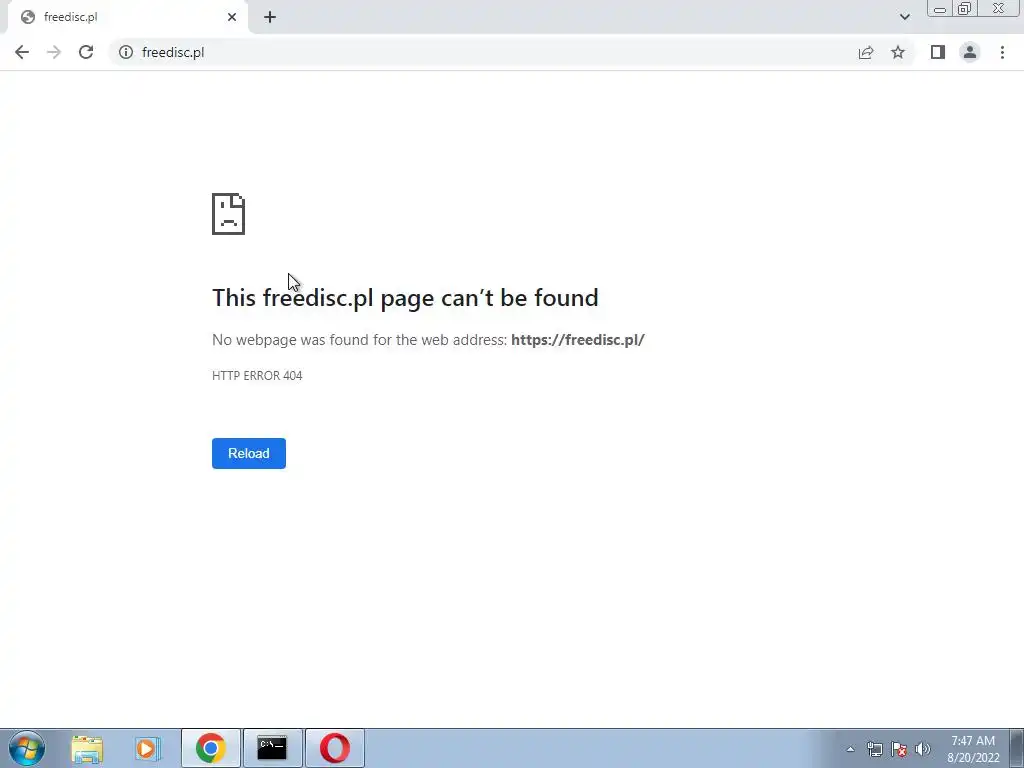
Task: Open Opera browser from taskbar
Action: pyautogui.click(x=334, y=748)
